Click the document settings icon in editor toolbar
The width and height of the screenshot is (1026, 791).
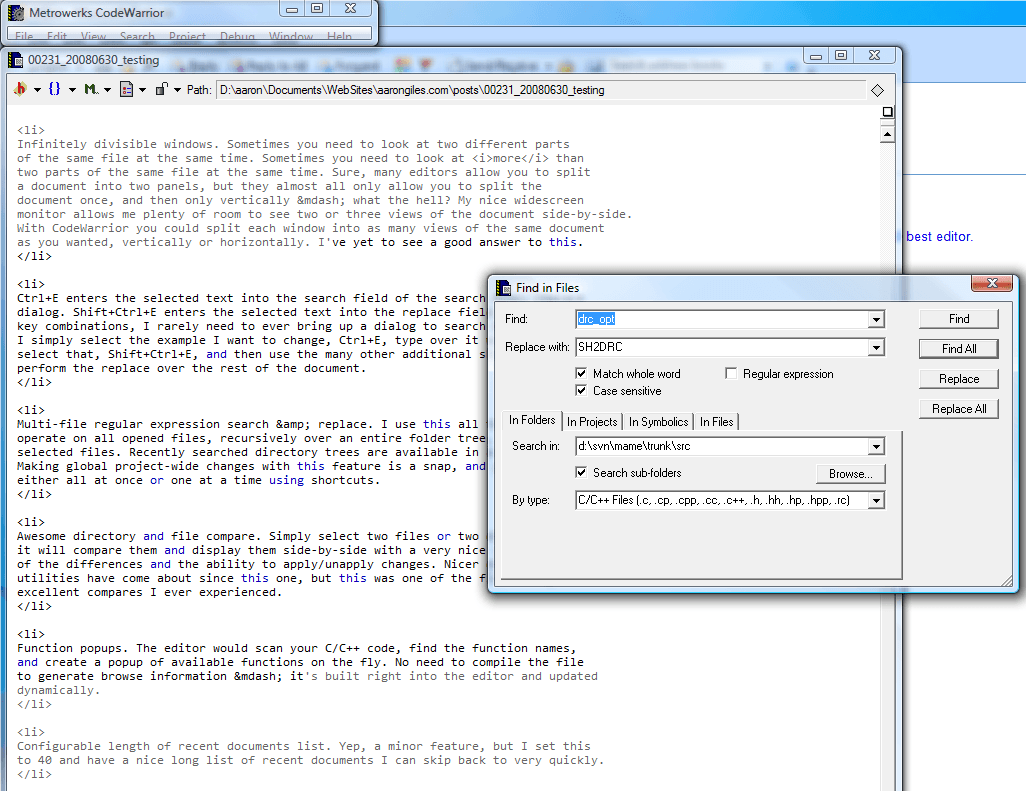coord(126,89)
